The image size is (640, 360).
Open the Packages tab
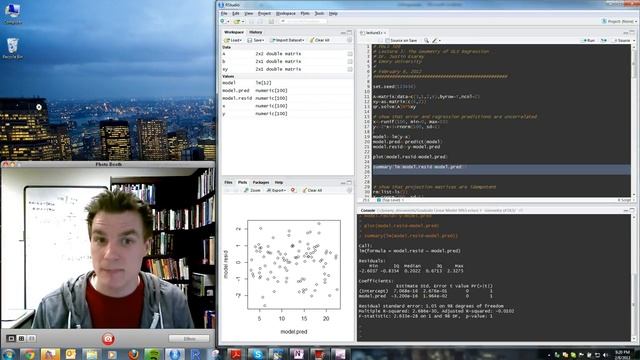pos(260,182)
